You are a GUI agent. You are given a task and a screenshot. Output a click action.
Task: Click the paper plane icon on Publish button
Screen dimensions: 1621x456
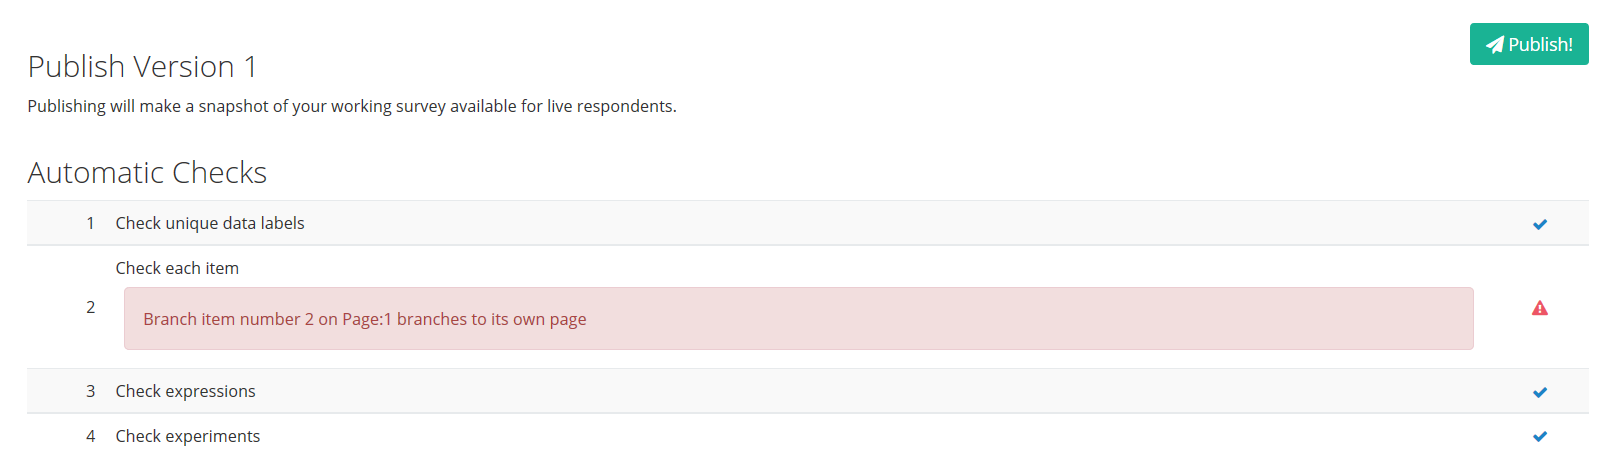[1495, 45]
